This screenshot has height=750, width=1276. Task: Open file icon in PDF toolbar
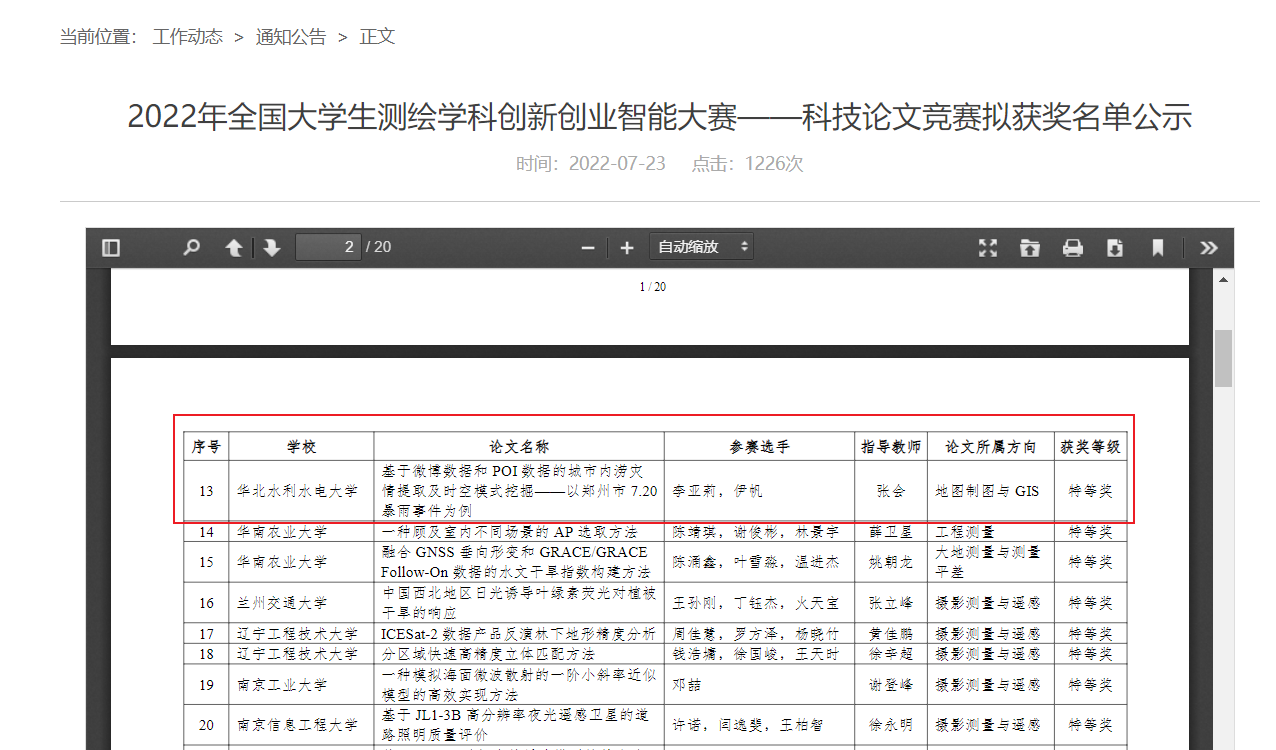point(1030,247)
